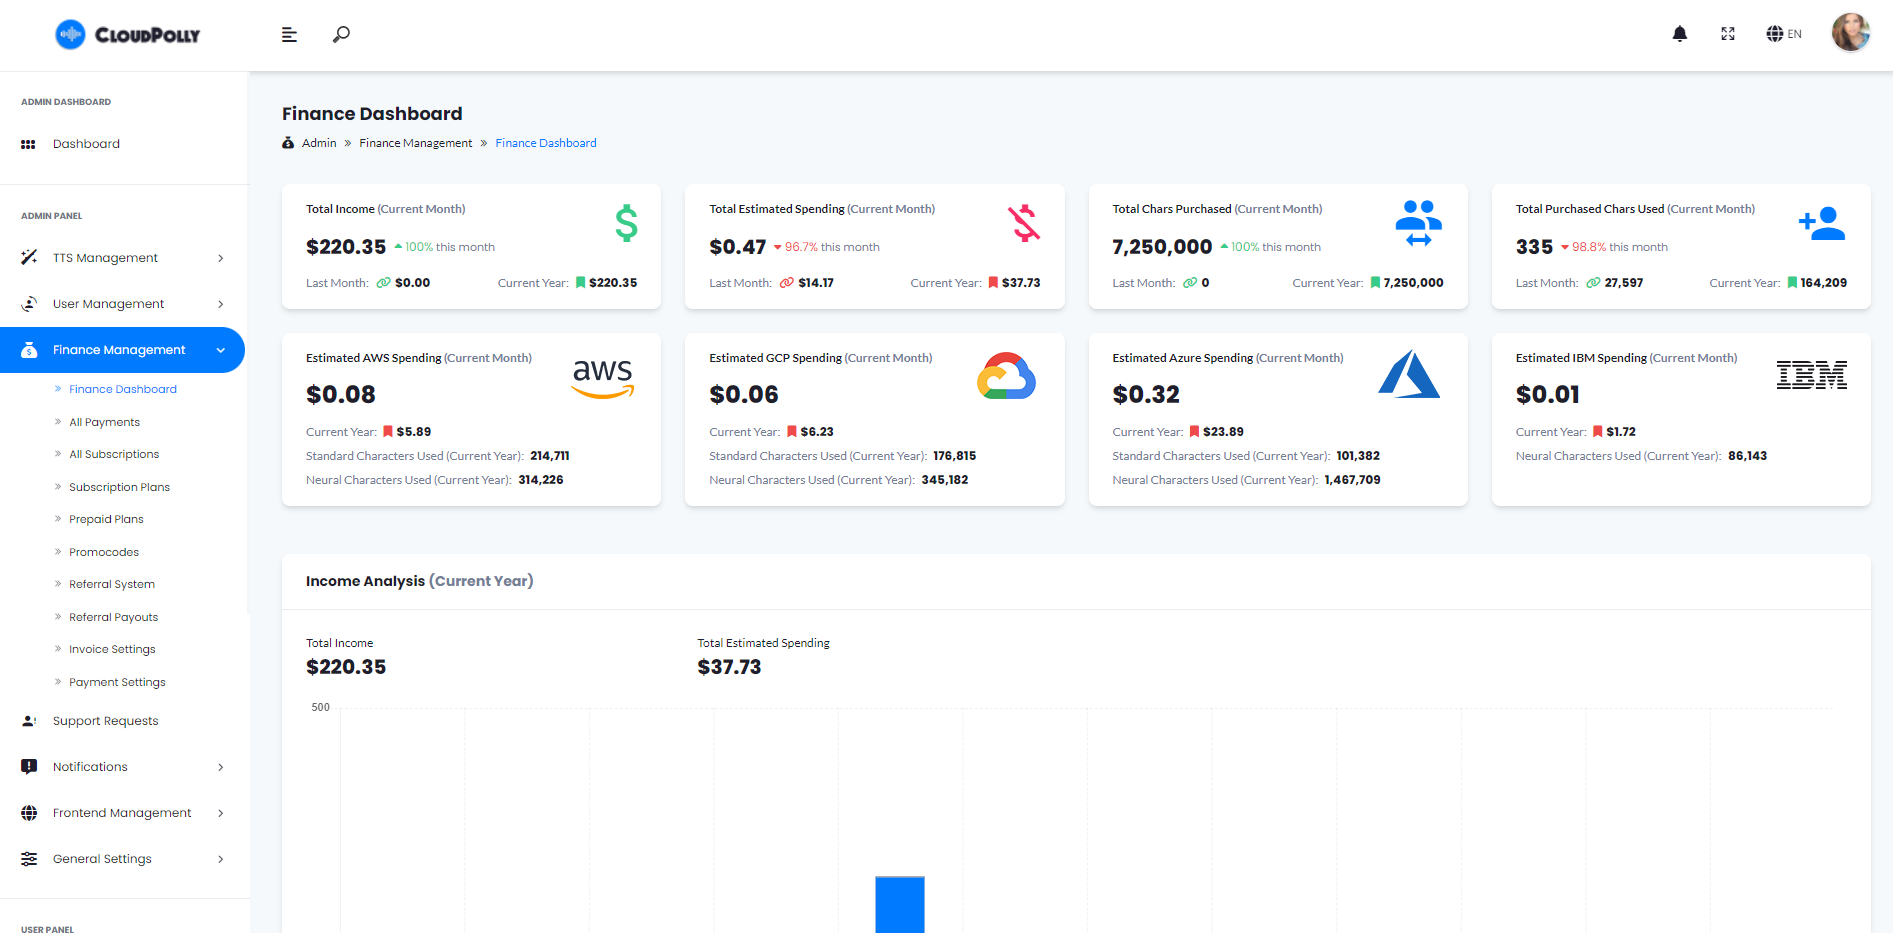The image size is (1893, 933).
Task: Click the IBM logo on spending card
Action: tap(1812, 375)
